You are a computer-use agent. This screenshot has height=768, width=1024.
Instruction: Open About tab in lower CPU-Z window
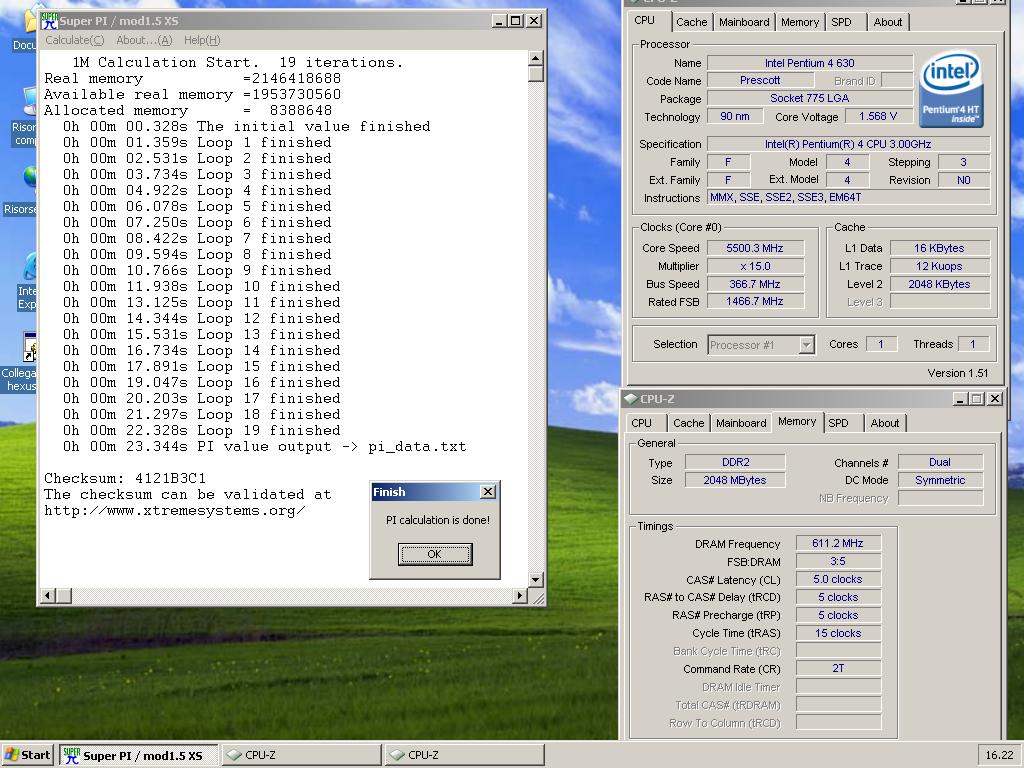884,423
